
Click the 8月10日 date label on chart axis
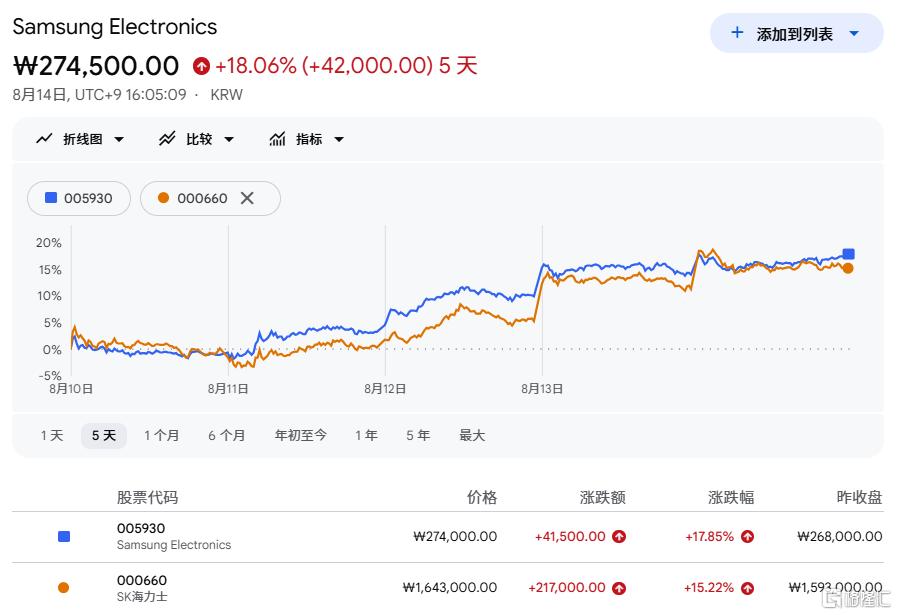click(x=71, y=389)
